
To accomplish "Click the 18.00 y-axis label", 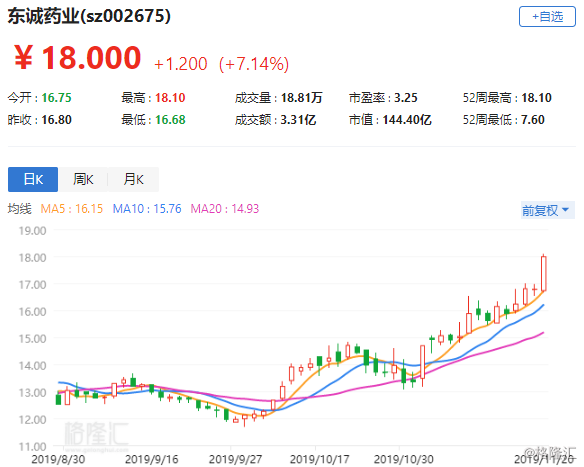I will click(33, 258).
